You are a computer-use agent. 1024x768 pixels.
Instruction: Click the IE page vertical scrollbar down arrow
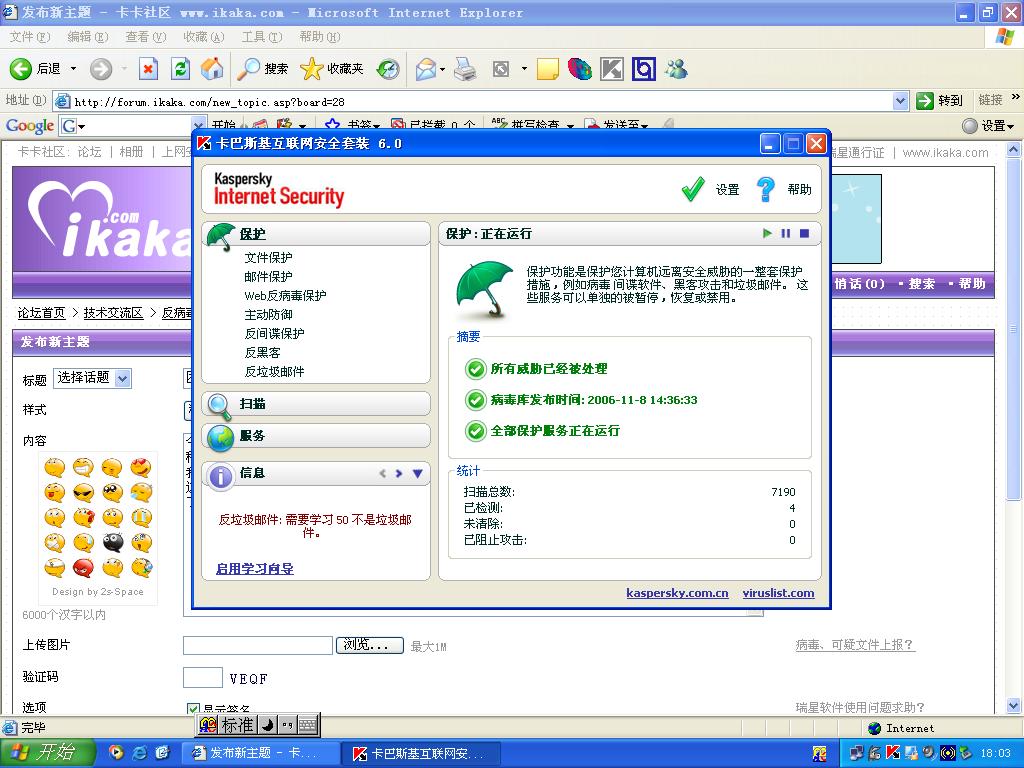click(1013, 705)
